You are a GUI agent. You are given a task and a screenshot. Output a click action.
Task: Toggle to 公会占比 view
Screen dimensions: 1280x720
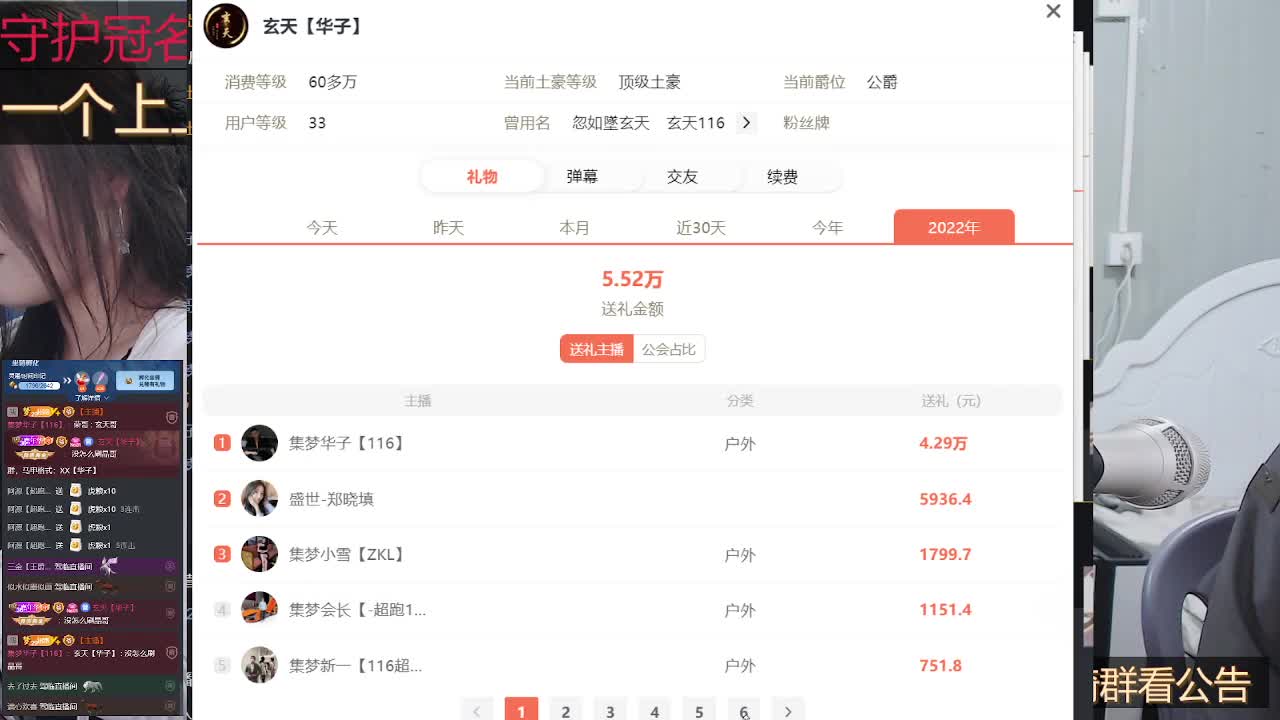pyautogui.click(x=669, y=349)
